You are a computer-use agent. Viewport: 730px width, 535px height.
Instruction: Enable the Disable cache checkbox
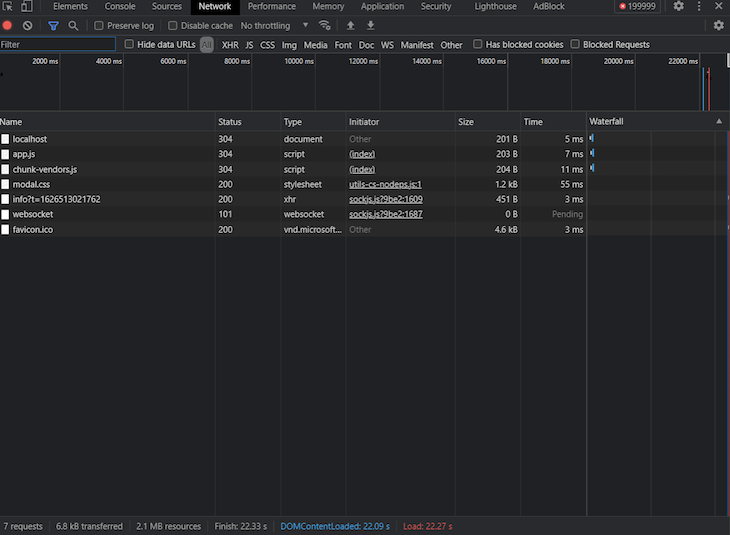[173, 26]
